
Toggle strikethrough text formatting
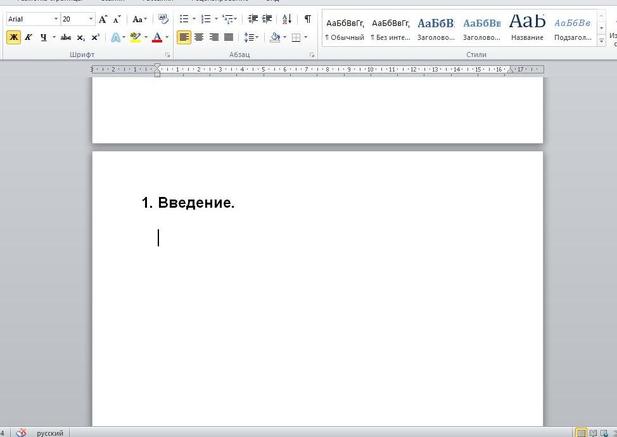(x=65, y=37)
